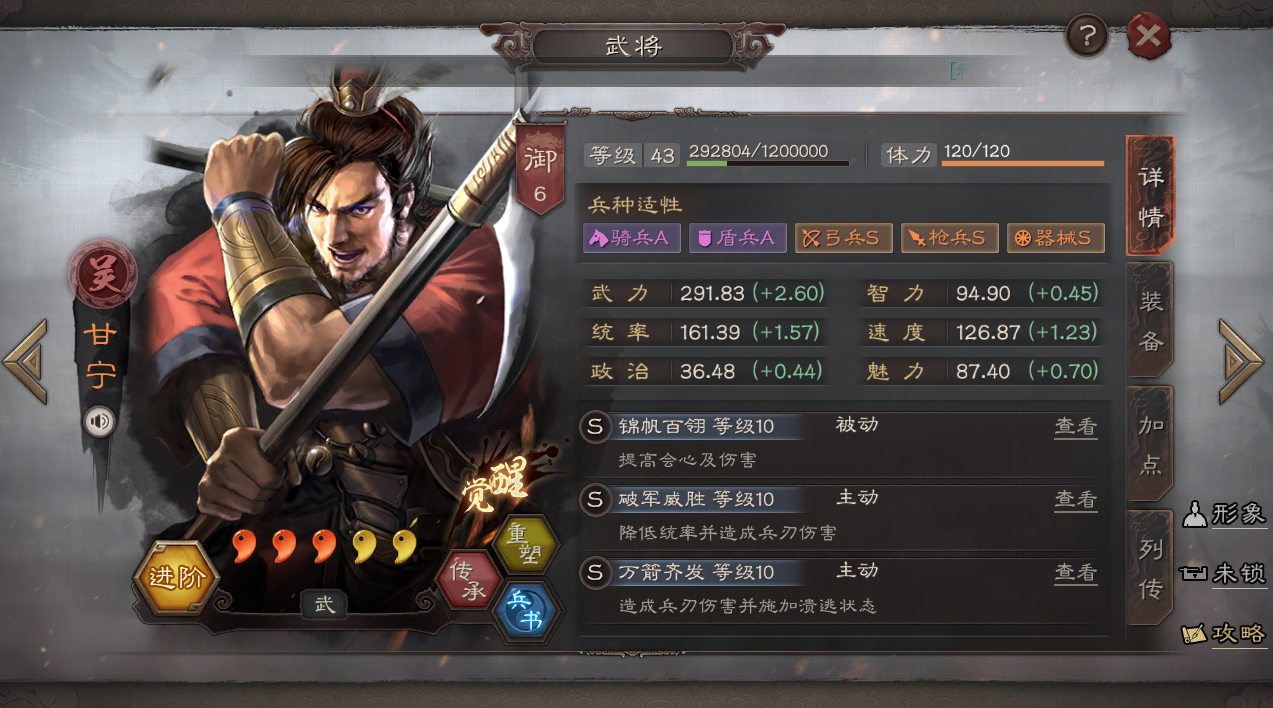Click the question mark help icon
The height and width of the screenshot is (708, 1273).
click(x=1087, y=38)
